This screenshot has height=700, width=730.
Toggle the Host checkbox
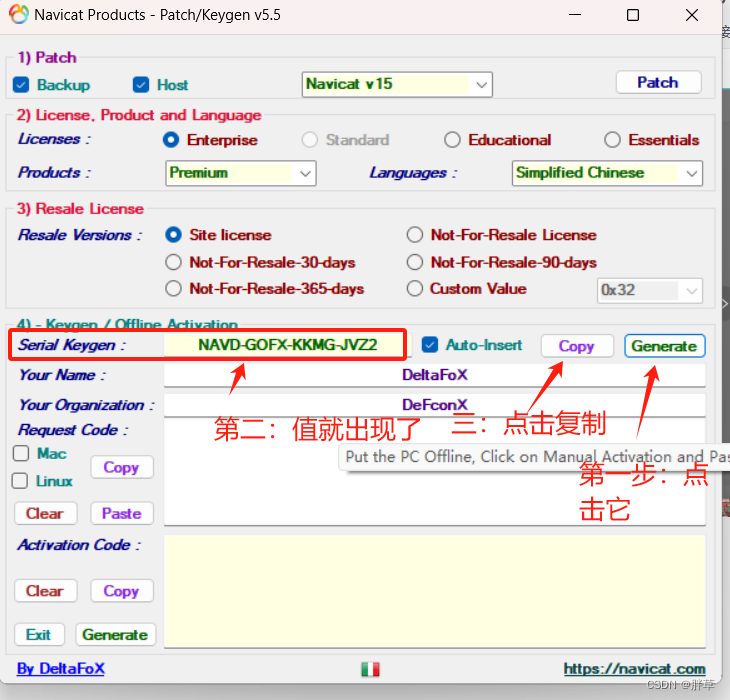pyautogui.click(x=141, y=85)
